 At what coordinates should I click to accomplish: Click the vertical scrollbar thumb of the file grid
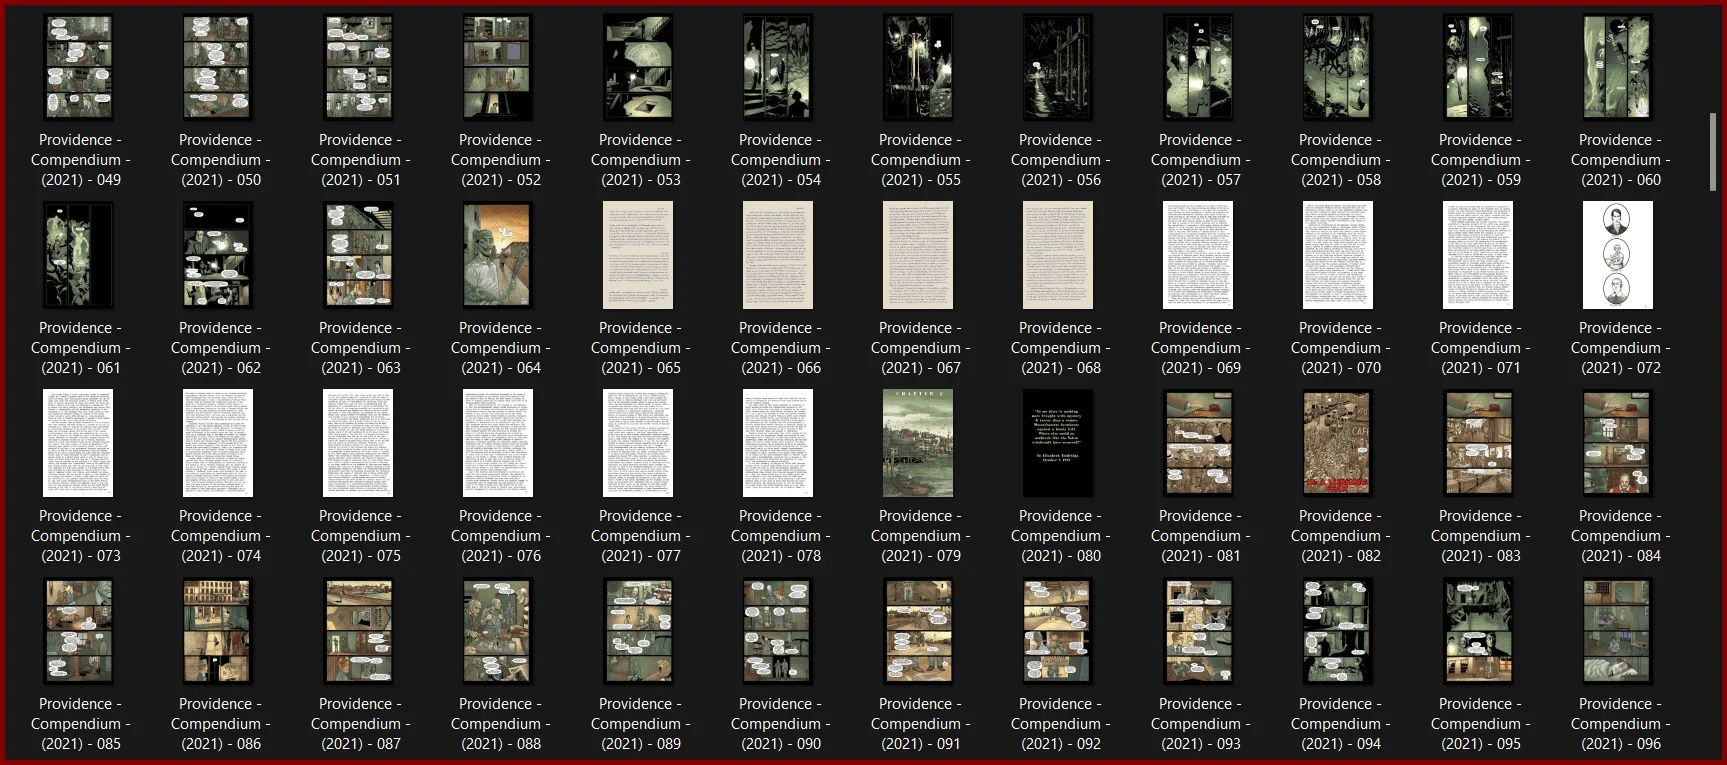click(1713, 151)
